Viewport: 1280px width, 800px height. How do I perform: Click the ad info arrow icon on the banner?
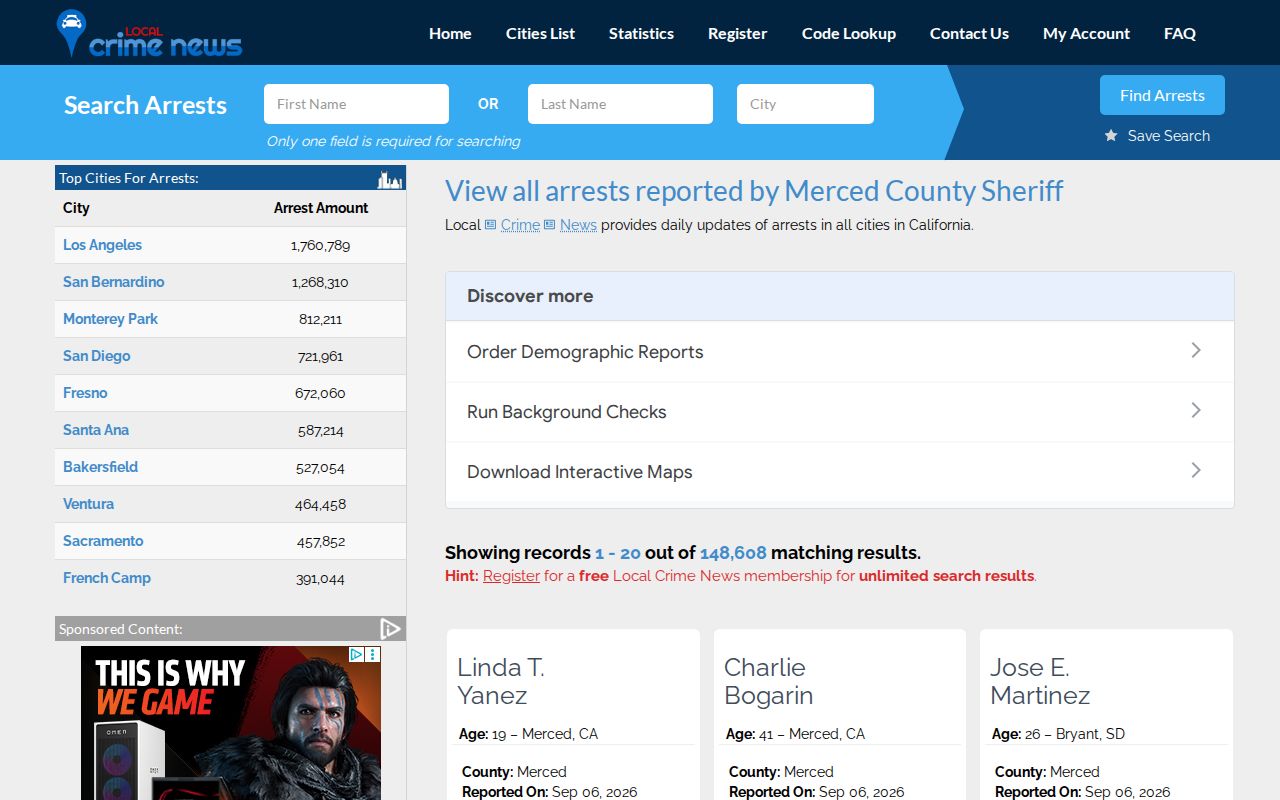[x=356, y=655]
